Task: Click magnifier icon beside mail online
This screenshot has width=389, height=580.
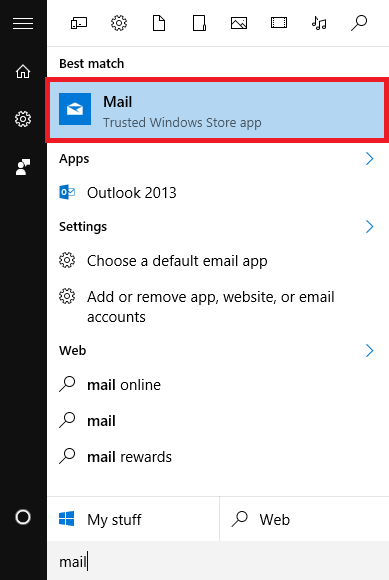Action: tap(67, 384)
